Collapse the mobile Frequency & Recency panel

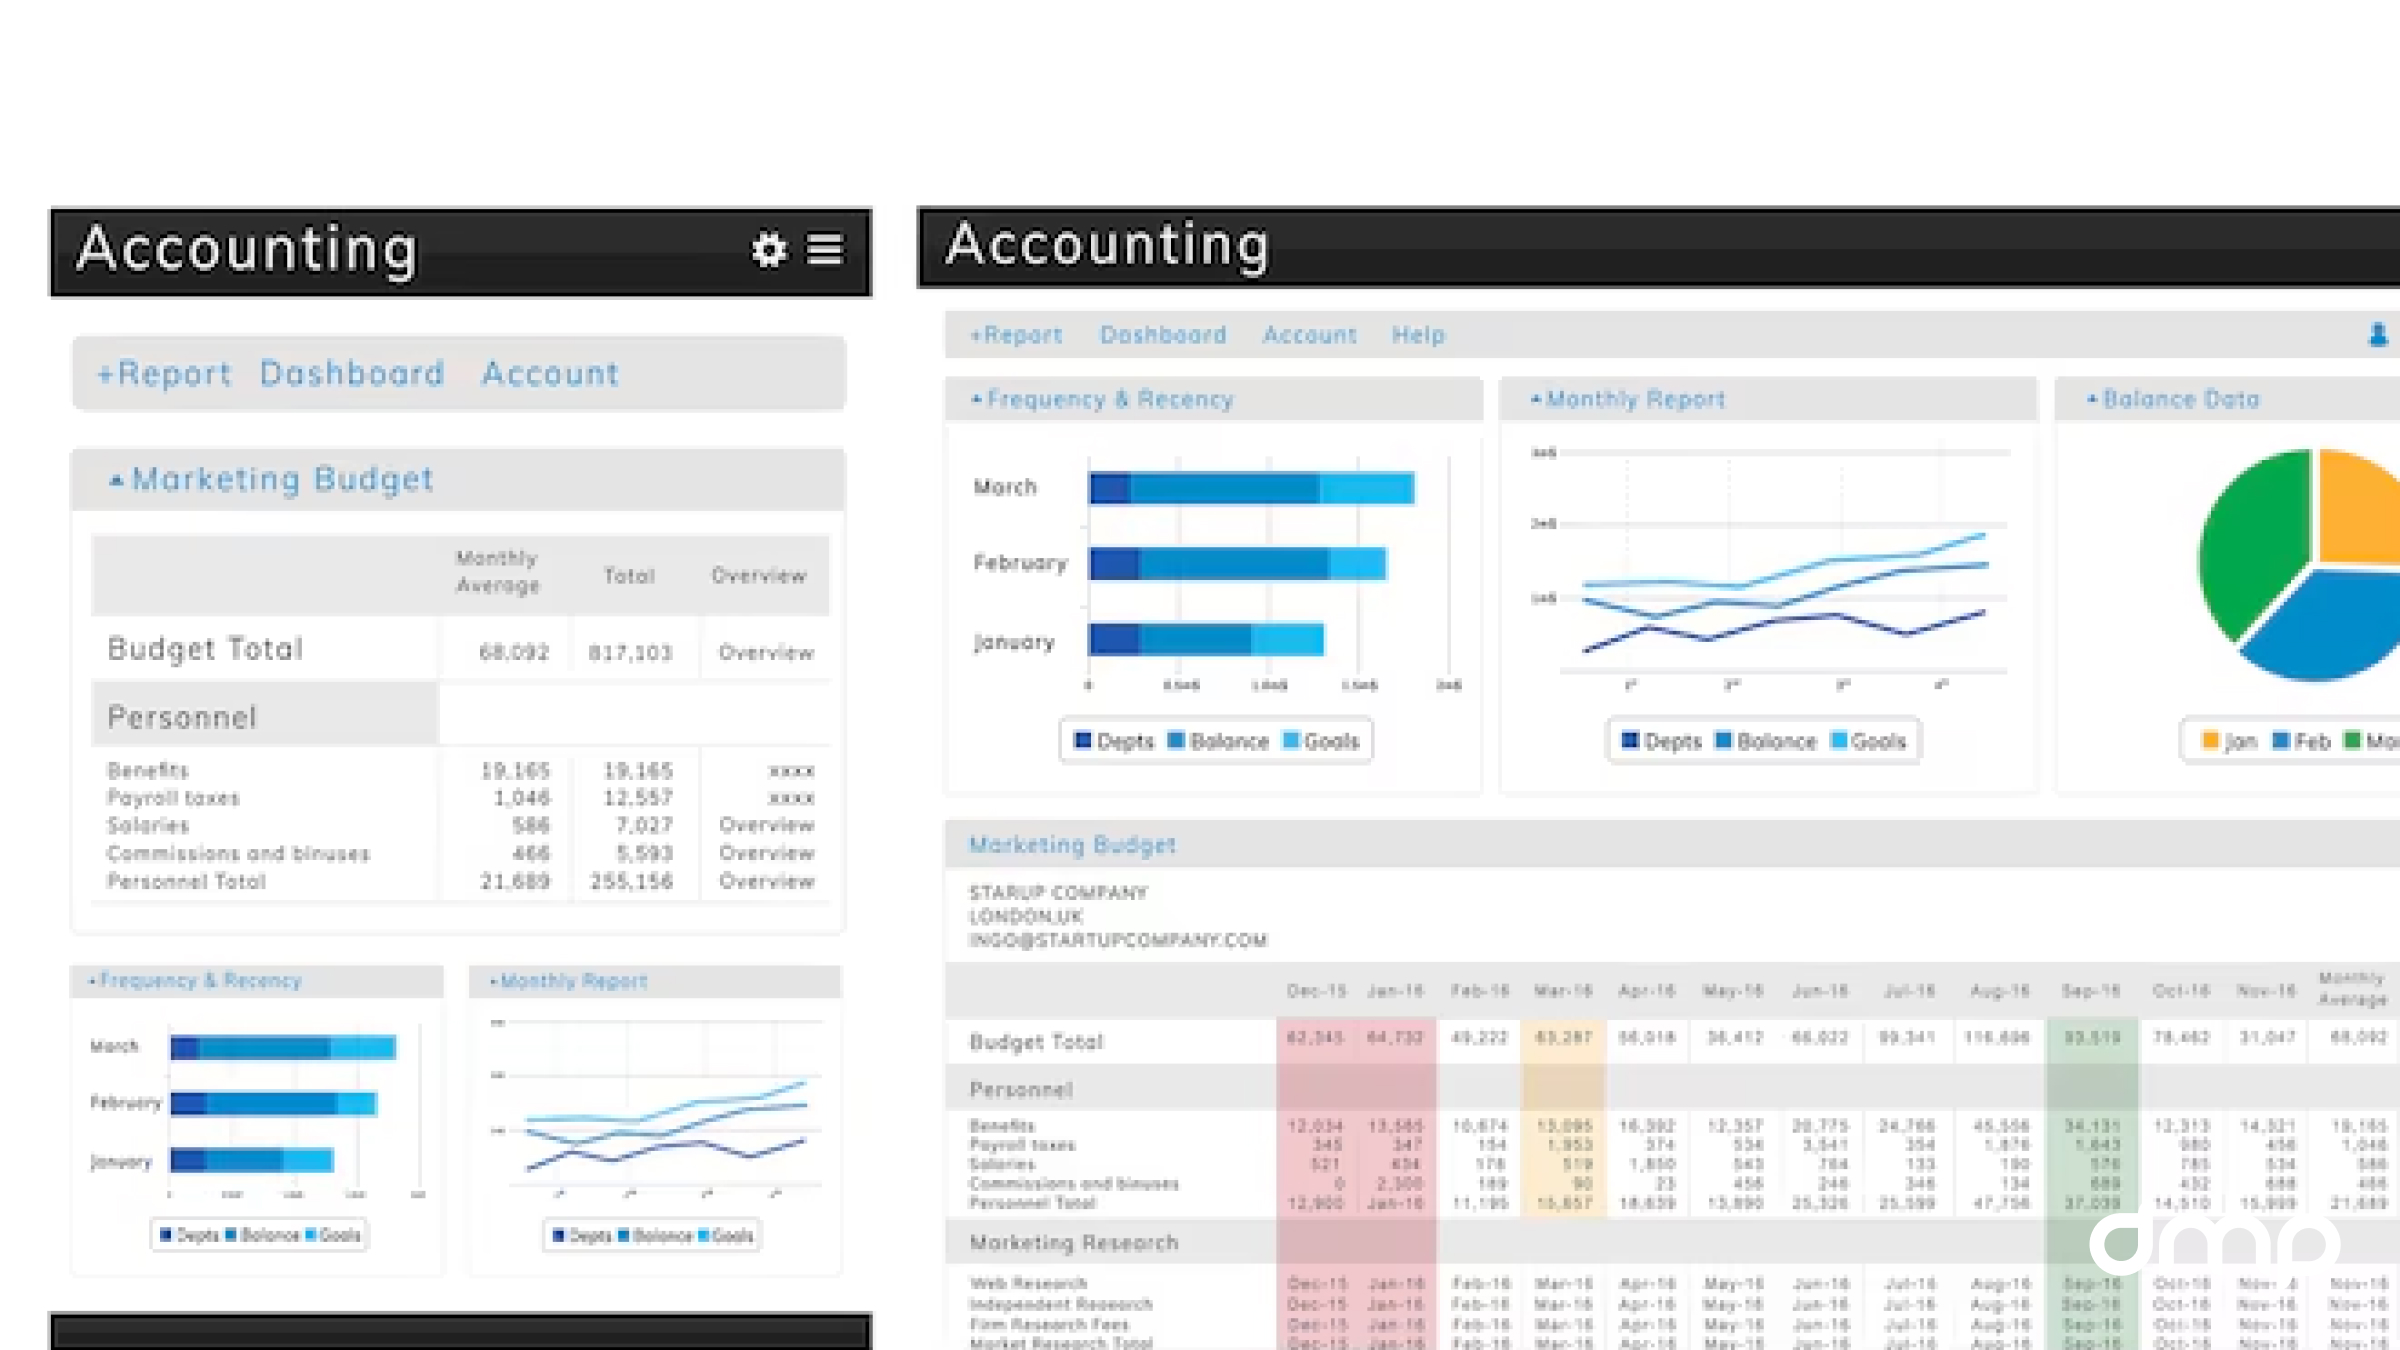click(92, 981)
